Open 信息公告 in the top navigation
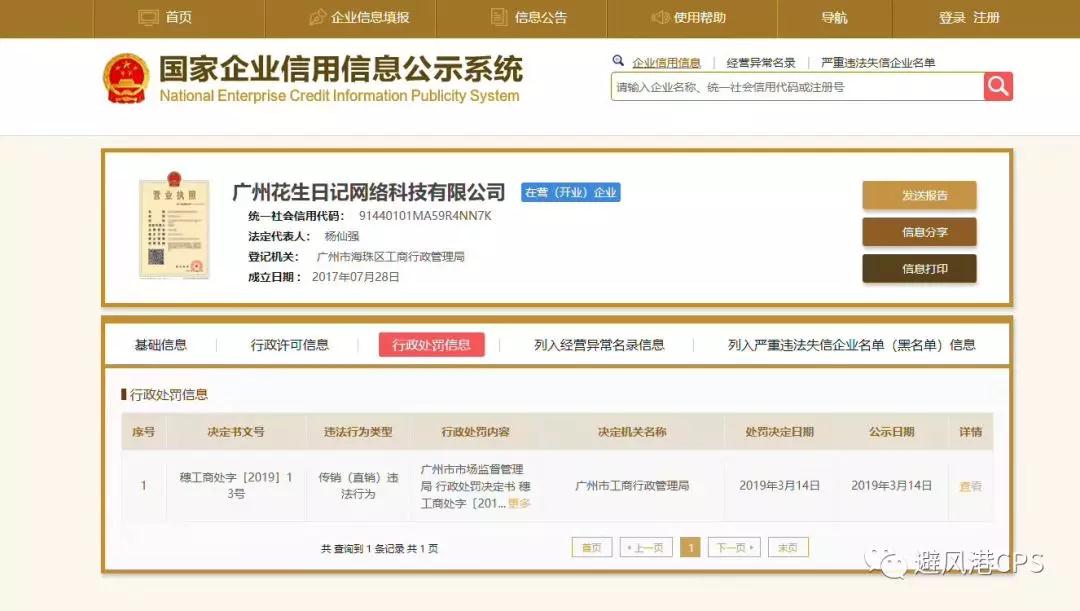 (541, 17)
